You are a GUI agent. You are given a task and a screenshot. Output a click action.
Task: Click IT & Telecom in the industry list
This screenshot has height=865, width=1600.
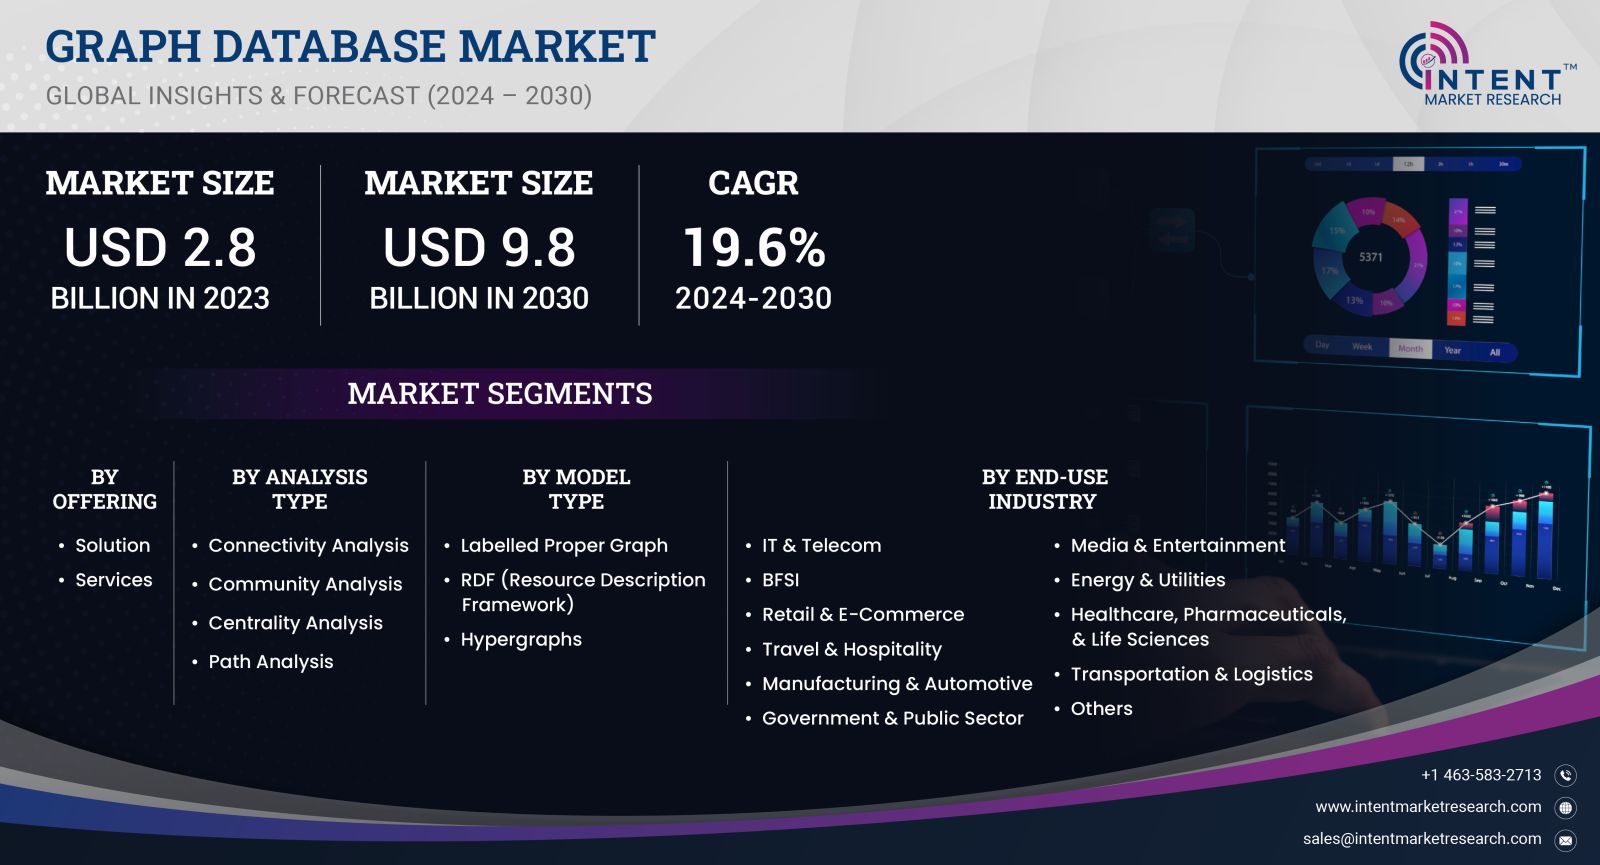(821, 545)
